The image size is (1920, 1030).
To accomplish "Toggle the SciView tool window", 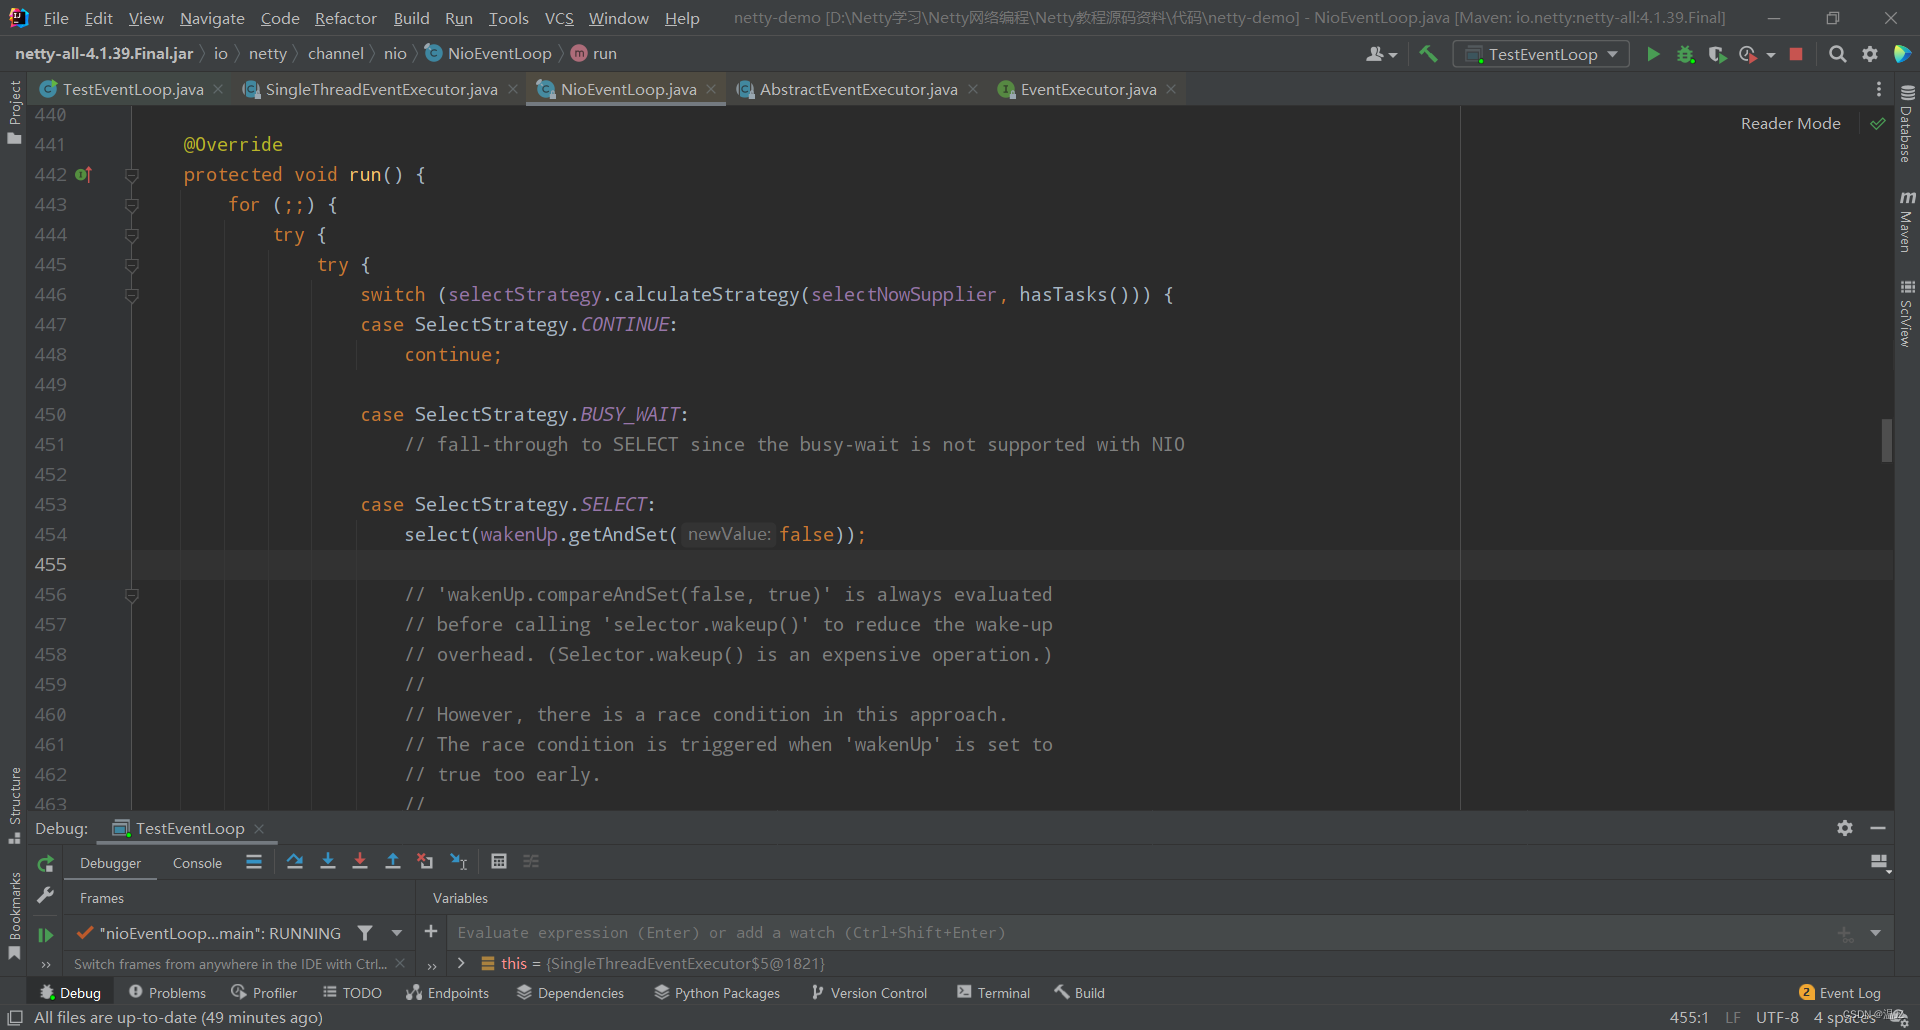I will pyautogui.click(x=1907, y=313).
